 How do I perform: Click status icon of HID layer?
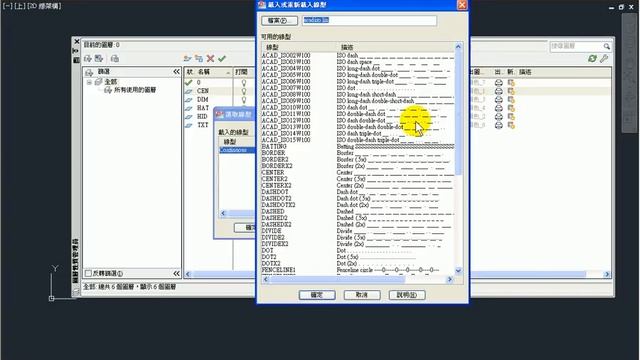coord(189,117)
